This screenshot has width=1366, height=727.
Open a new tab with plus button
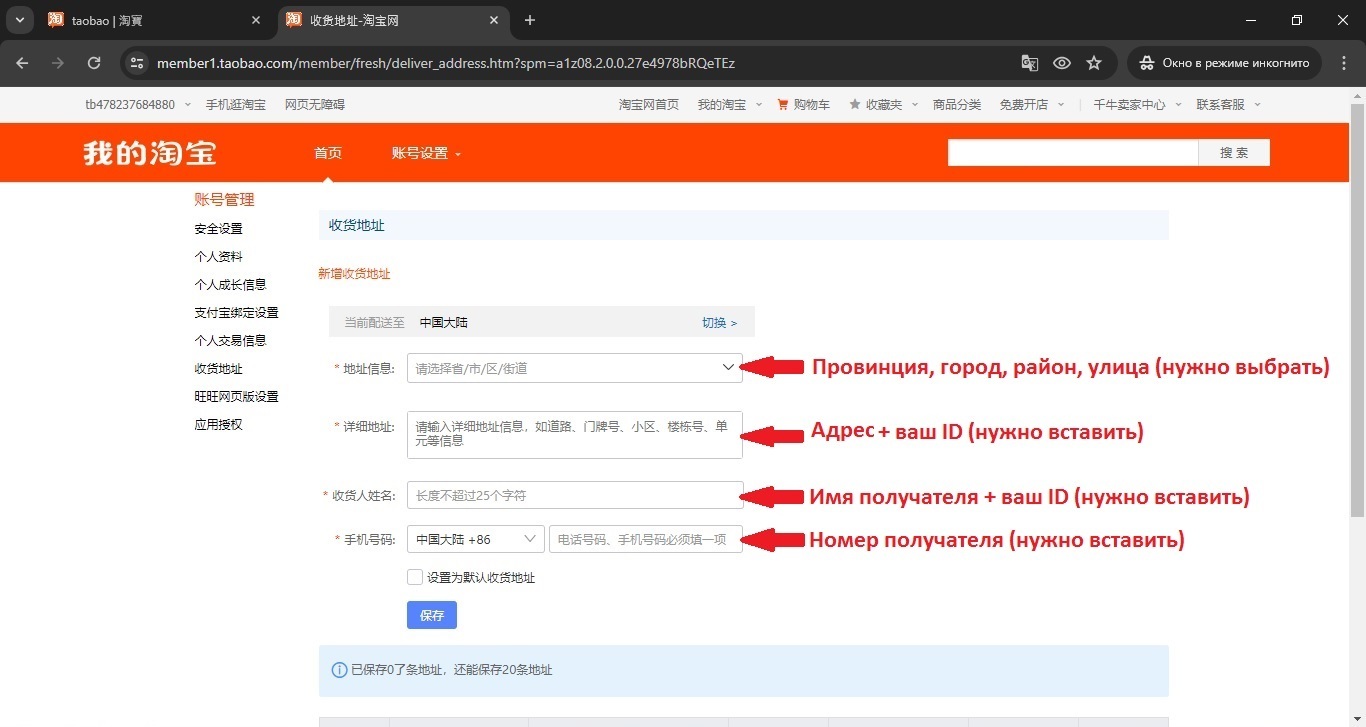(530, 20)
